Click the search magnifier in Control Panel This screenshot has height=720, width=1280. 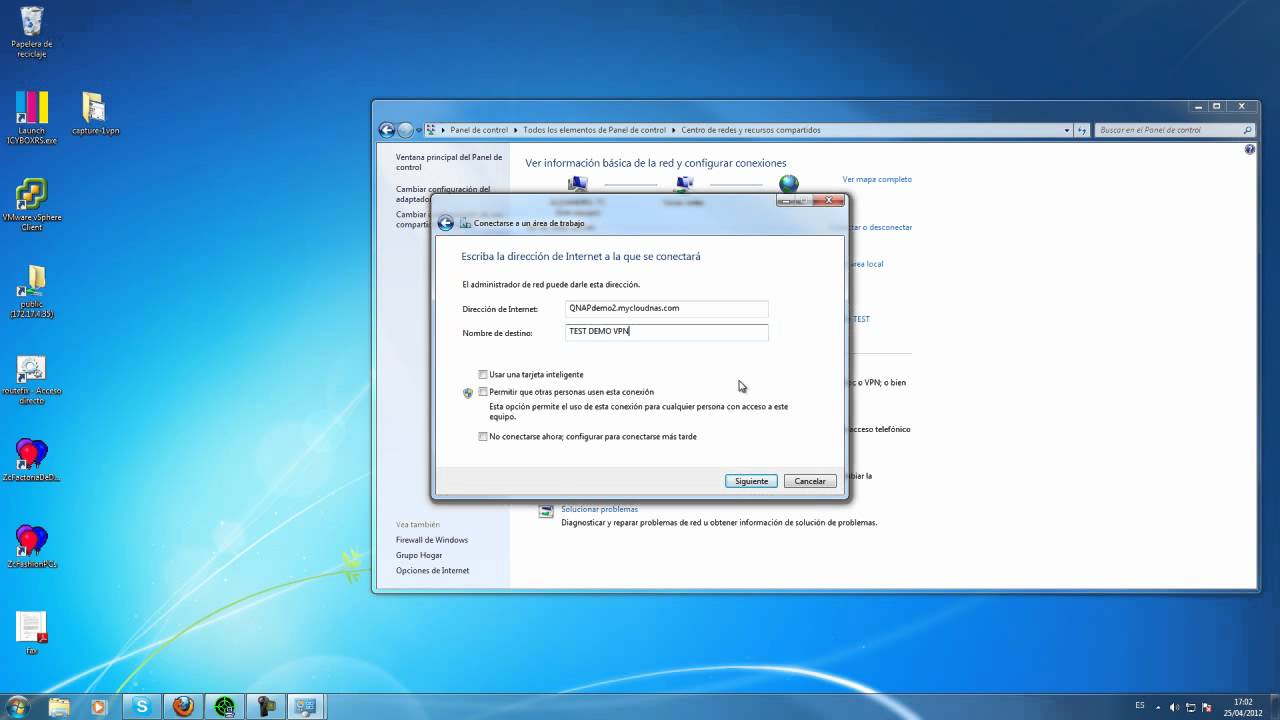(1247, 130)
